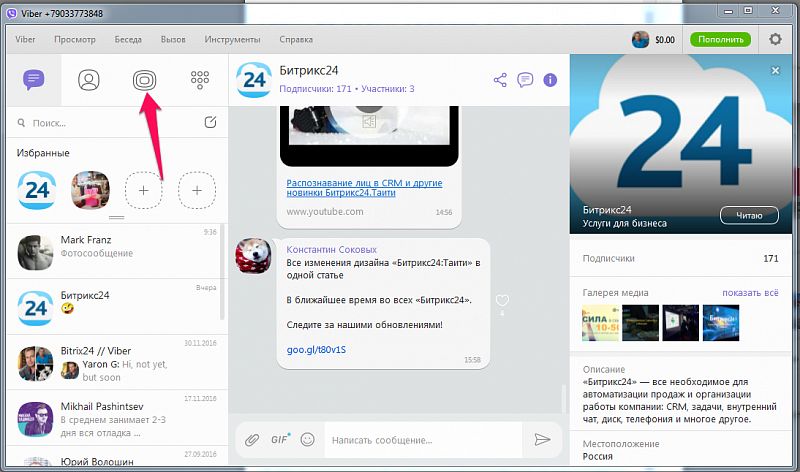Click the Подписчики: 171 header text
The width and height of the screenshot is (800, 472).
[x=315, y=89]
